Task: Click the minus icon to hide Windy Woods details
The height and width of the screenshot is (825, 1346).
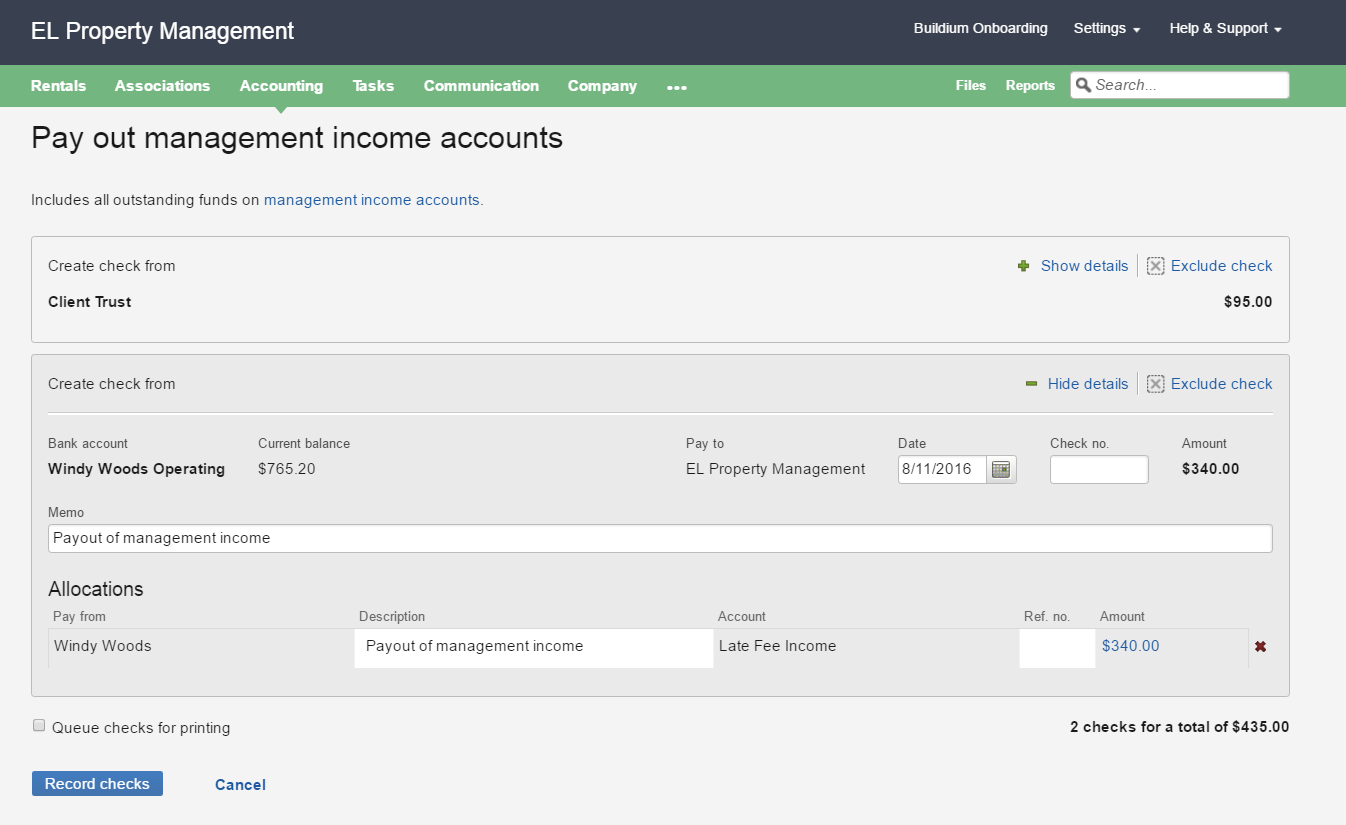Action: coord(1031,383)
